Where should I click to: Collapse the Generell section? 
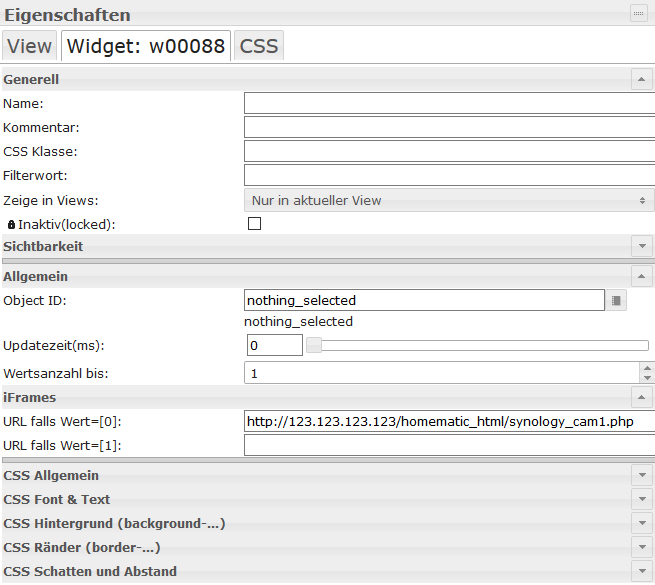[642, 79]
